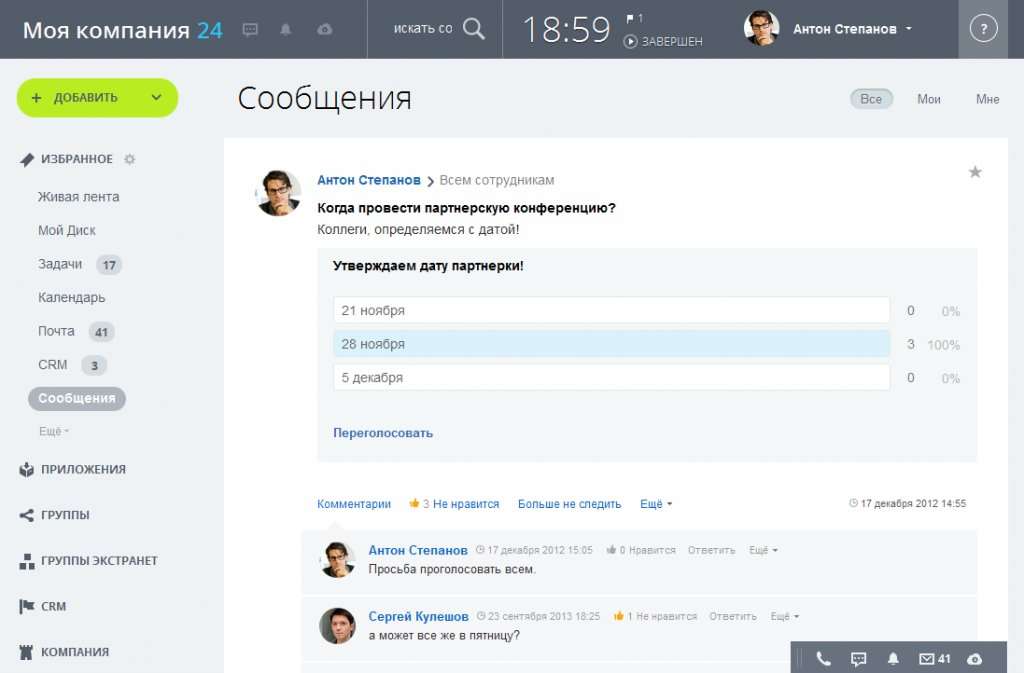Open Календарь in sidebar
The width and height of the screenshot is (1024, 673).
point(71,298)
